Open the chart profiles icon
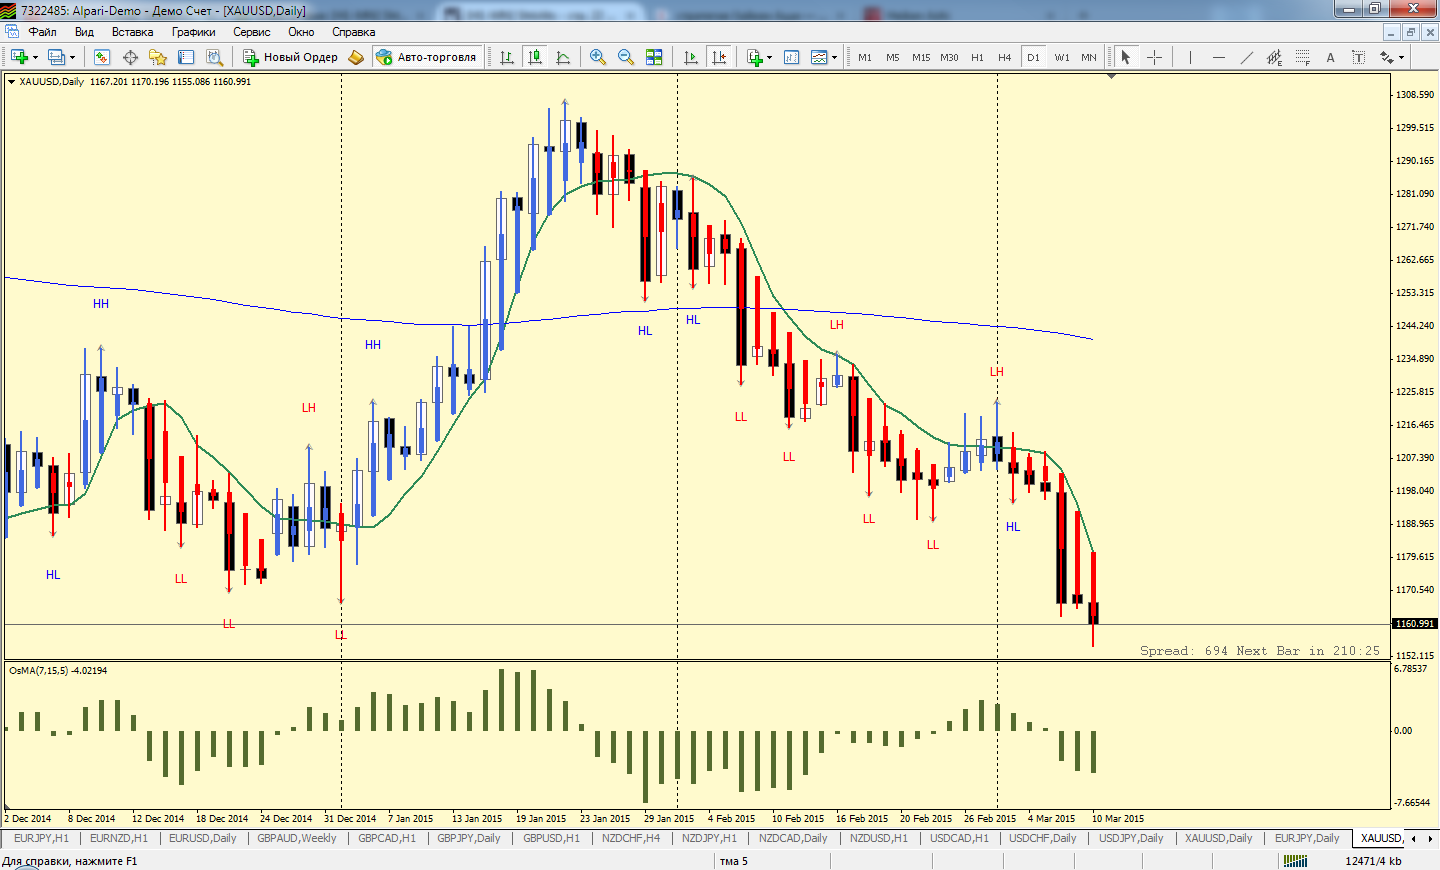 pos(57,57)
